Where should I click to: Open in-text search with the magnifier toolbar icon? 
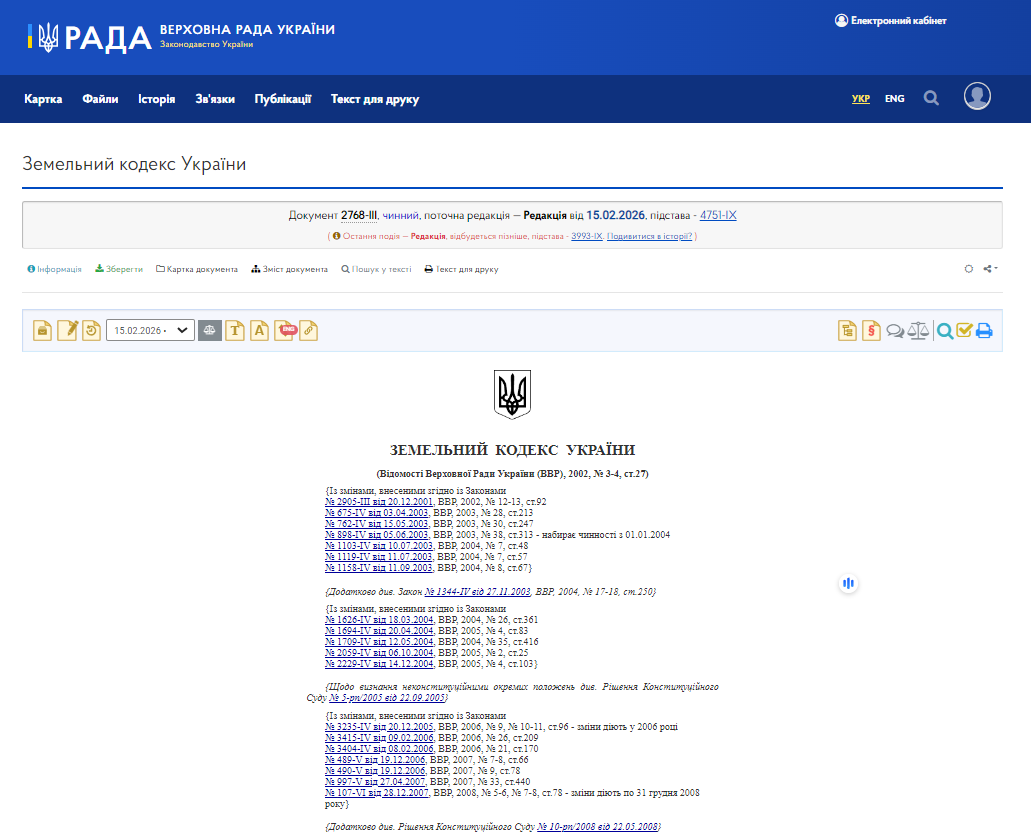945,330
